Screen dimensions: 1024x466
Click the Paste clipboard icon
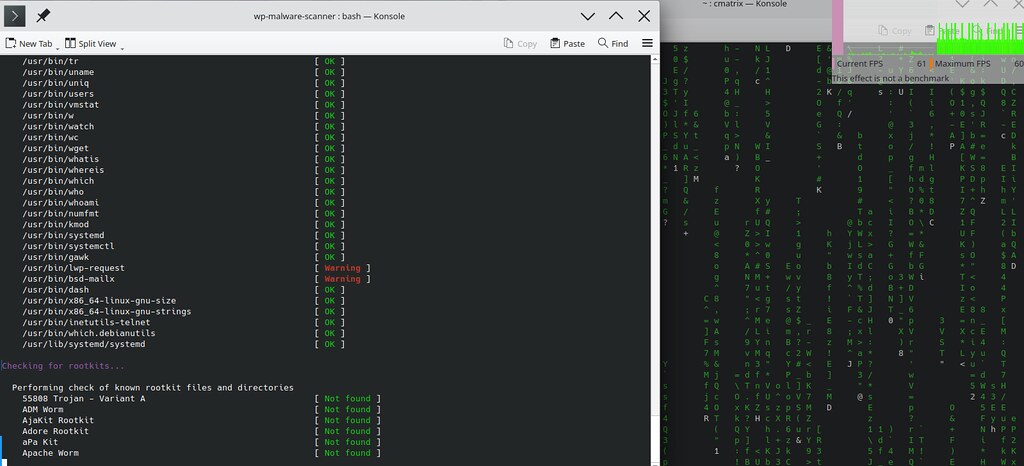tap(567, 44)
